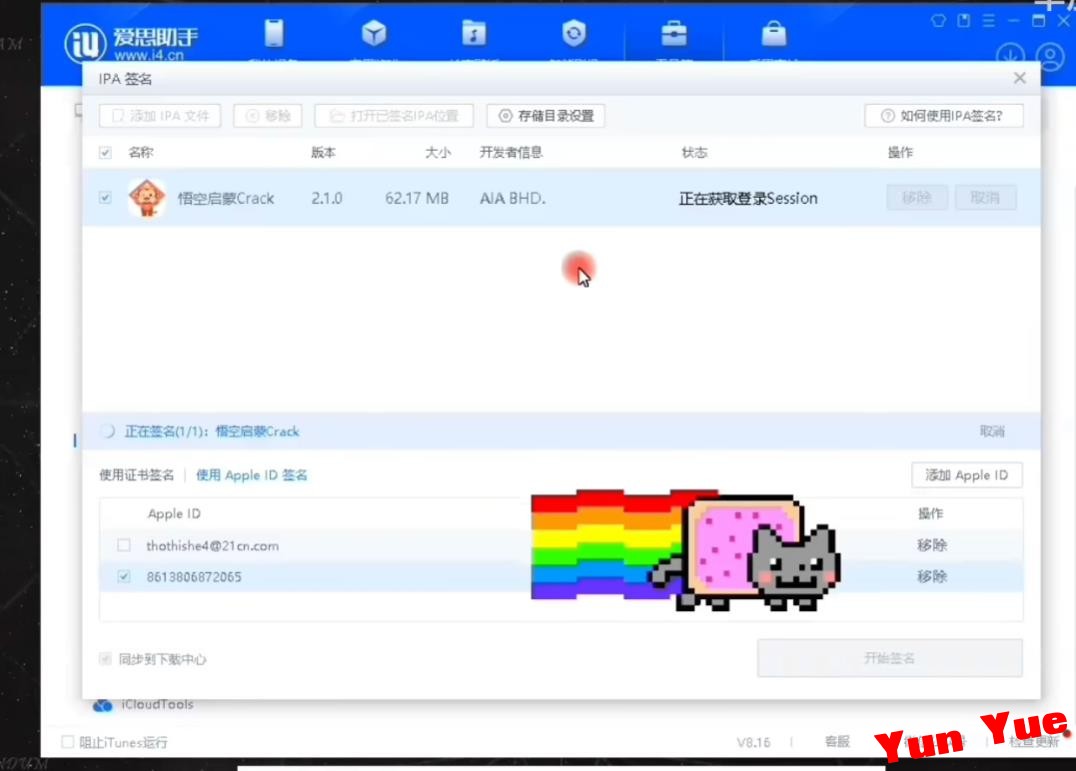Toggle the checkbox for 悟空启蒙Crack row
The width and height of the screenshot is (1076, 771).
click(105, 198)
